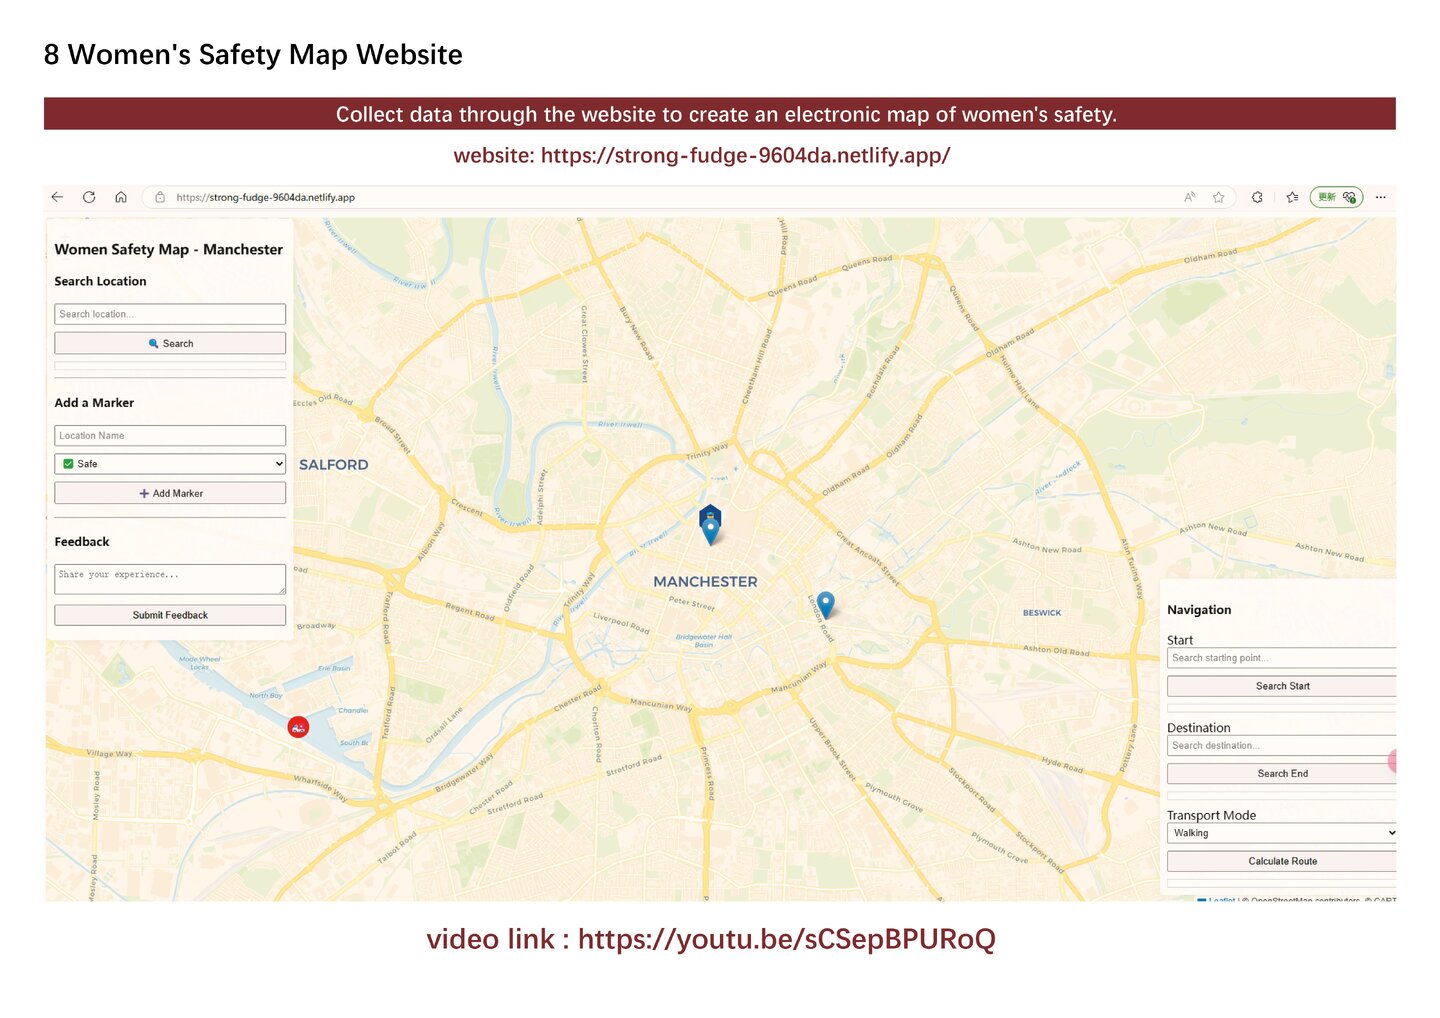
Task: Click the netlify website link in heading
Action: [x=745, y=155]
